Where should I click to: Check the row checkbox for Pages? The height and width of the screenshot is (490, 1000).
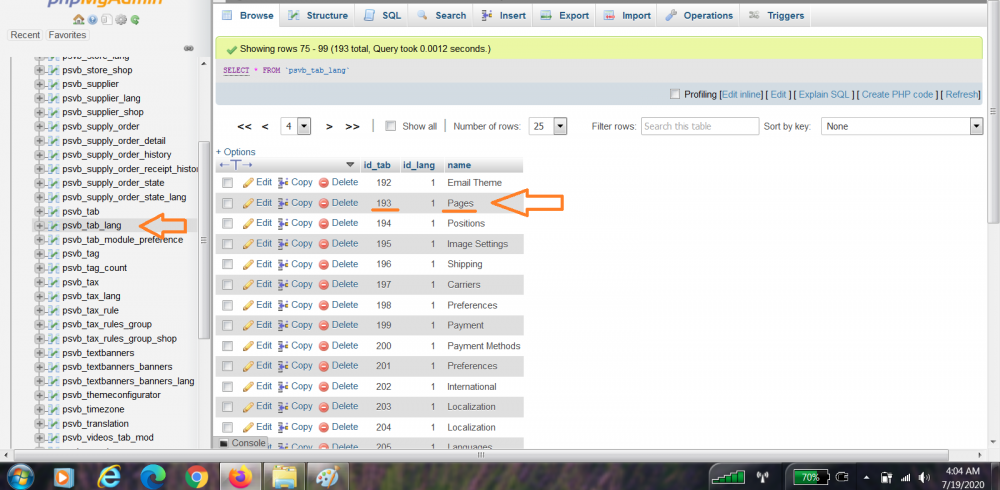(x=227, y=203)
